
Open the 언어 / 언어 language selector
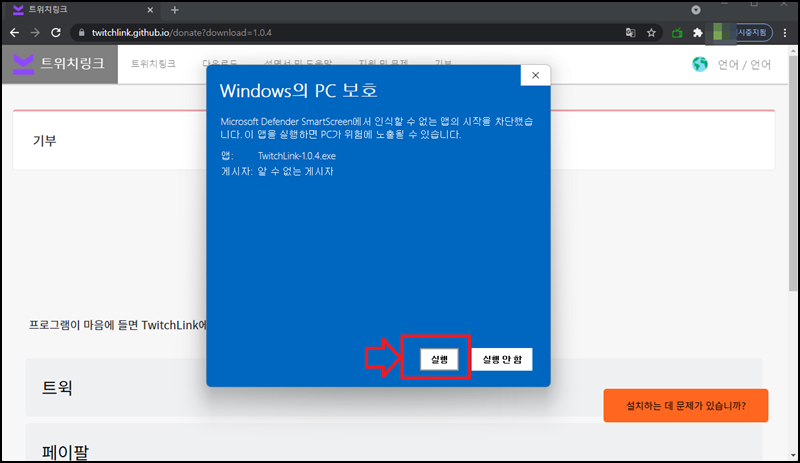click(744, 65)
